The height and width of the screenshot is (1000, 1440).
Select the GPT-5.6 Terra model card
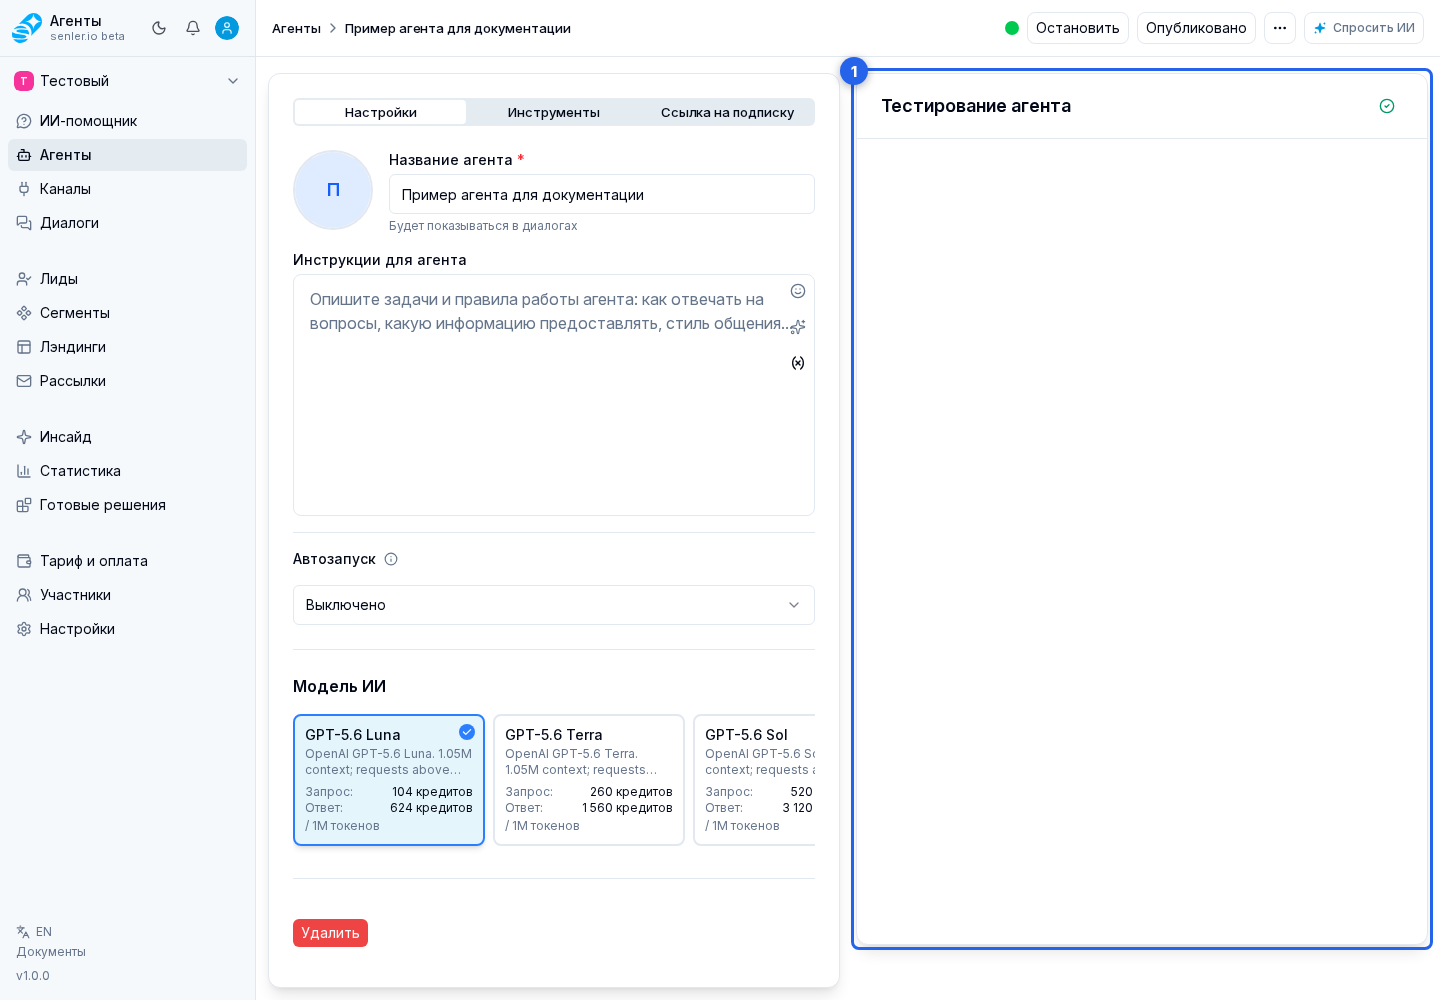589,780
